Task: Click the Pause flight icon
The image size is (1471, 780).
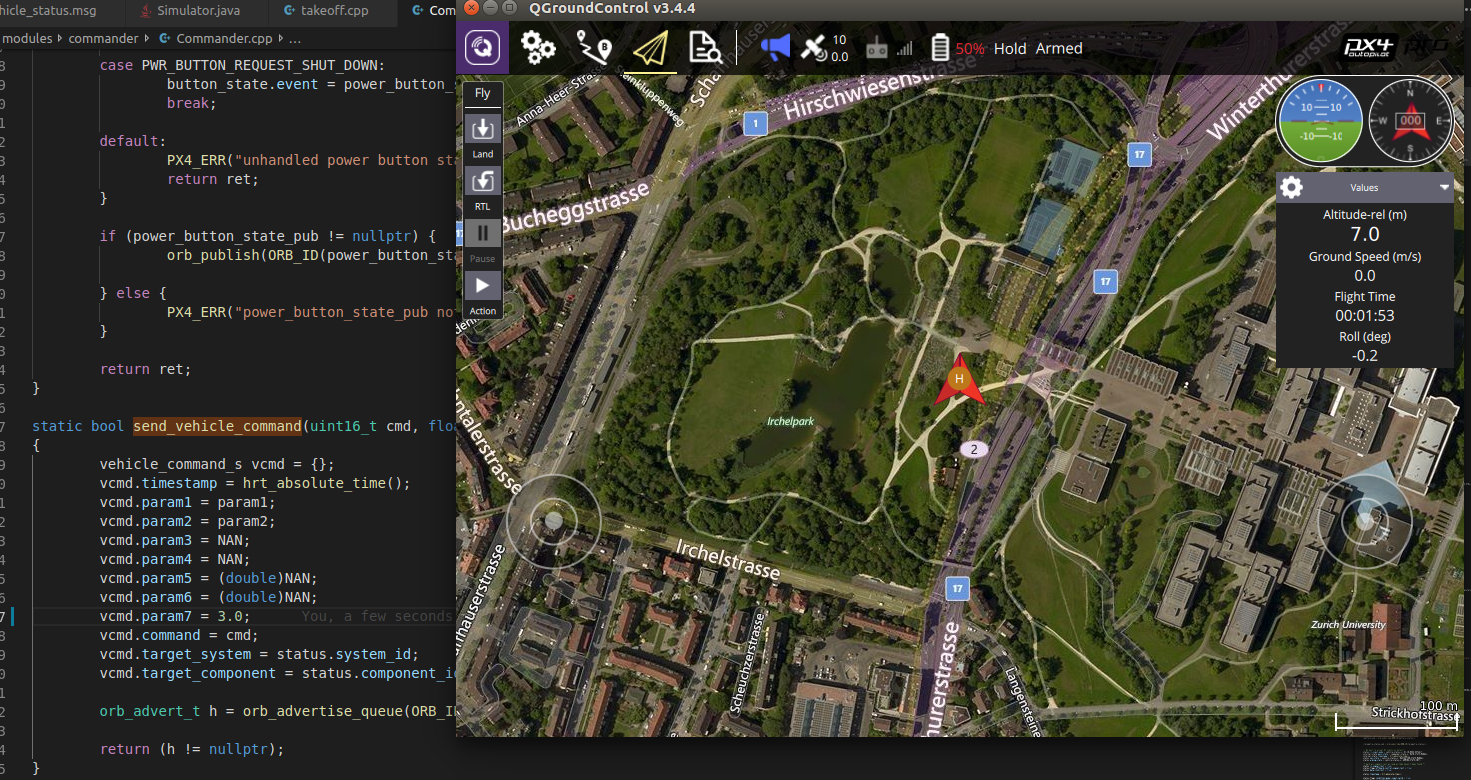Action: click(x=483, y=233)
